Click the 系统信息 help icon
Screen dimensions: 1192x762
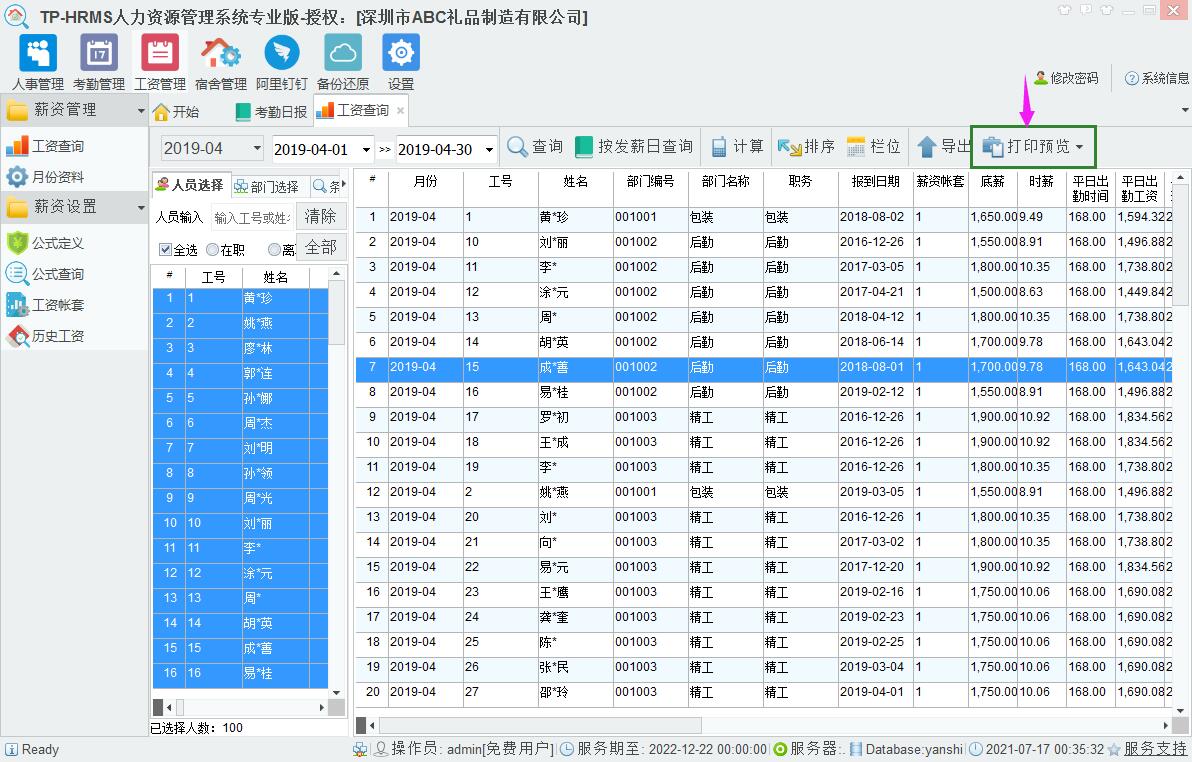click(x=1131, y=78)
